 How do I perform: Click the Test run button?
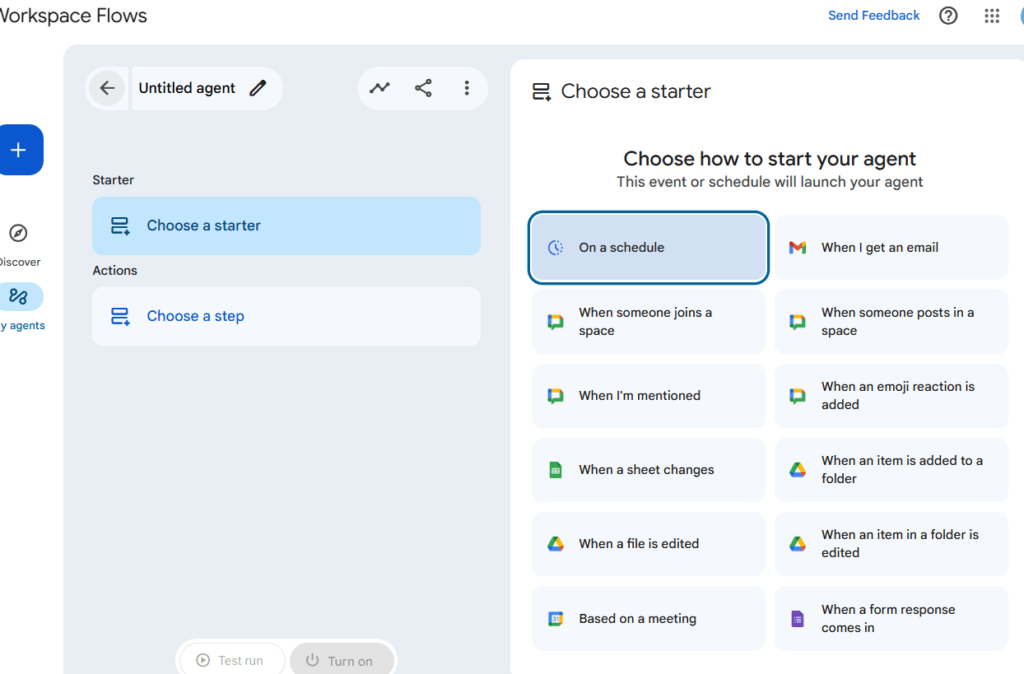click(x=231, y=661)
